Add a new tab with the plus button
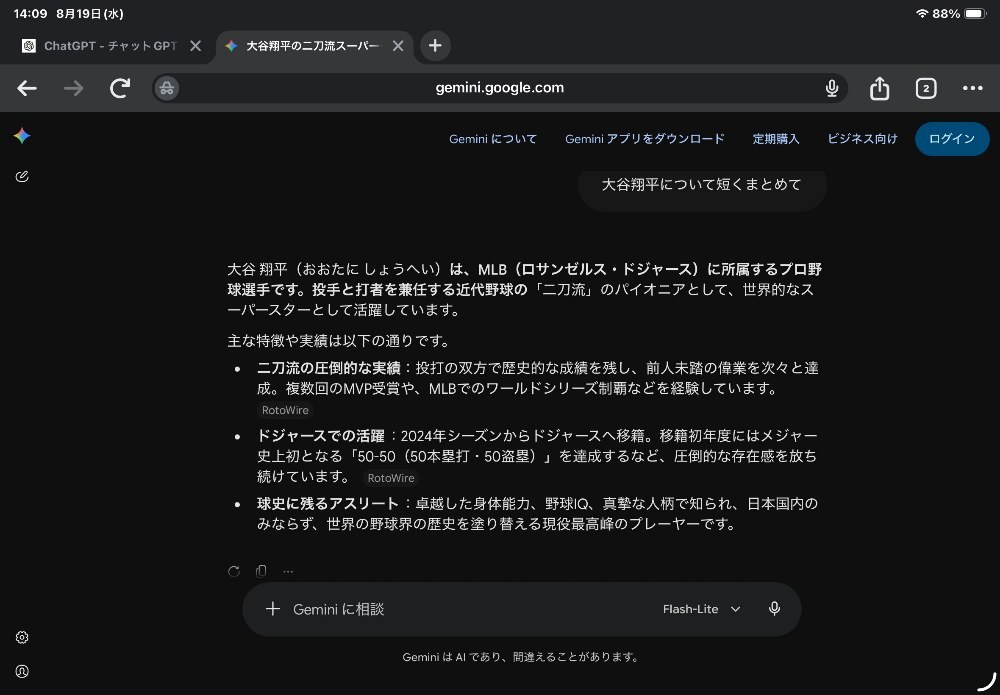The width and height of the screenshot is (1000, 695). 435,46
